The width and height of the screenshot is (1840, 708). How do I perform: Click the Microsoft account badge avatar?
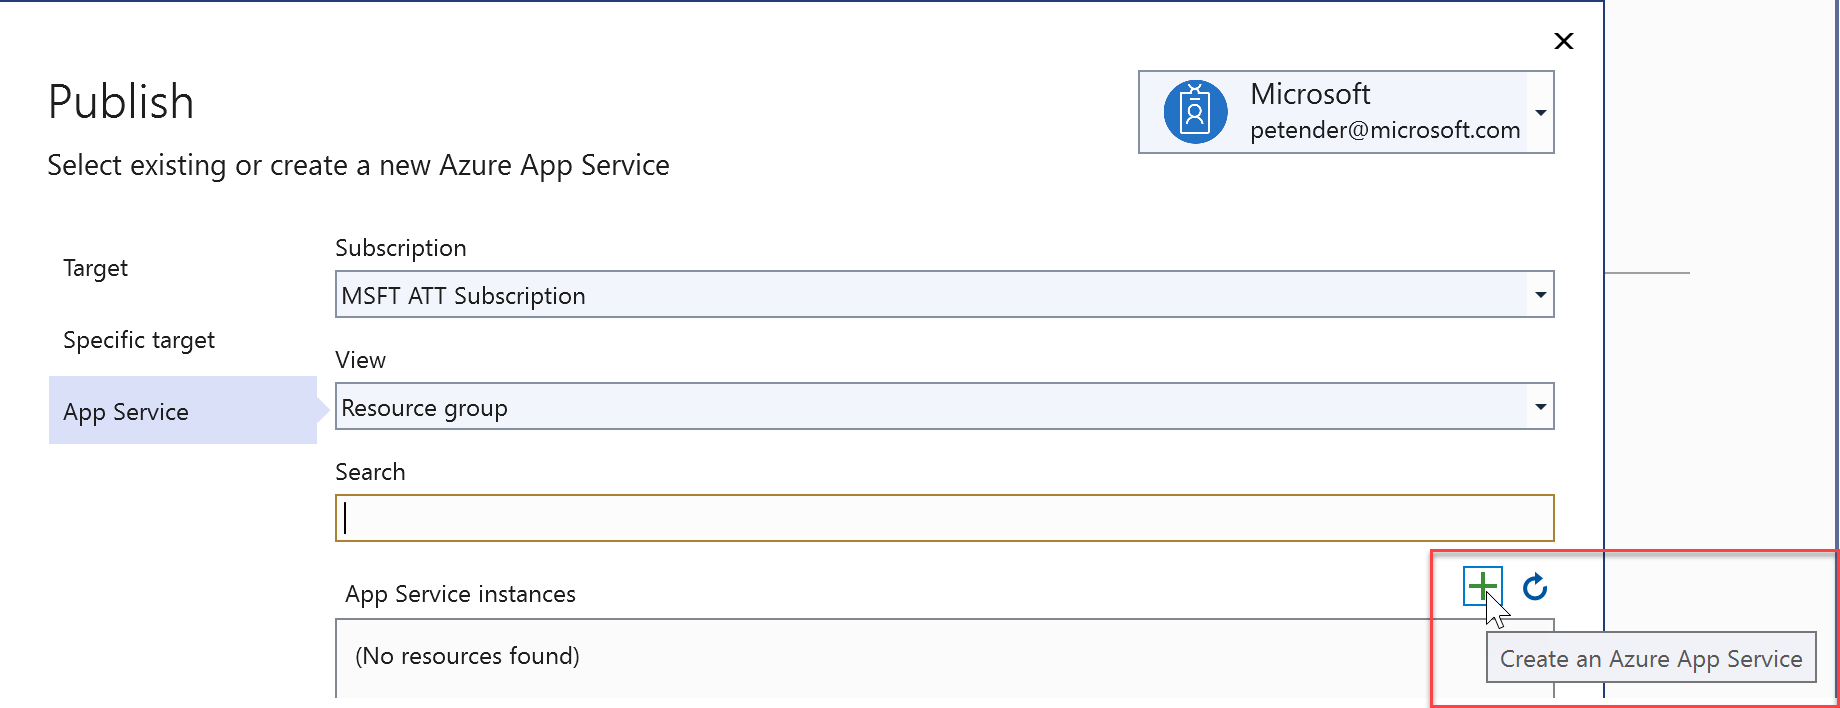tap(1195, 112)
